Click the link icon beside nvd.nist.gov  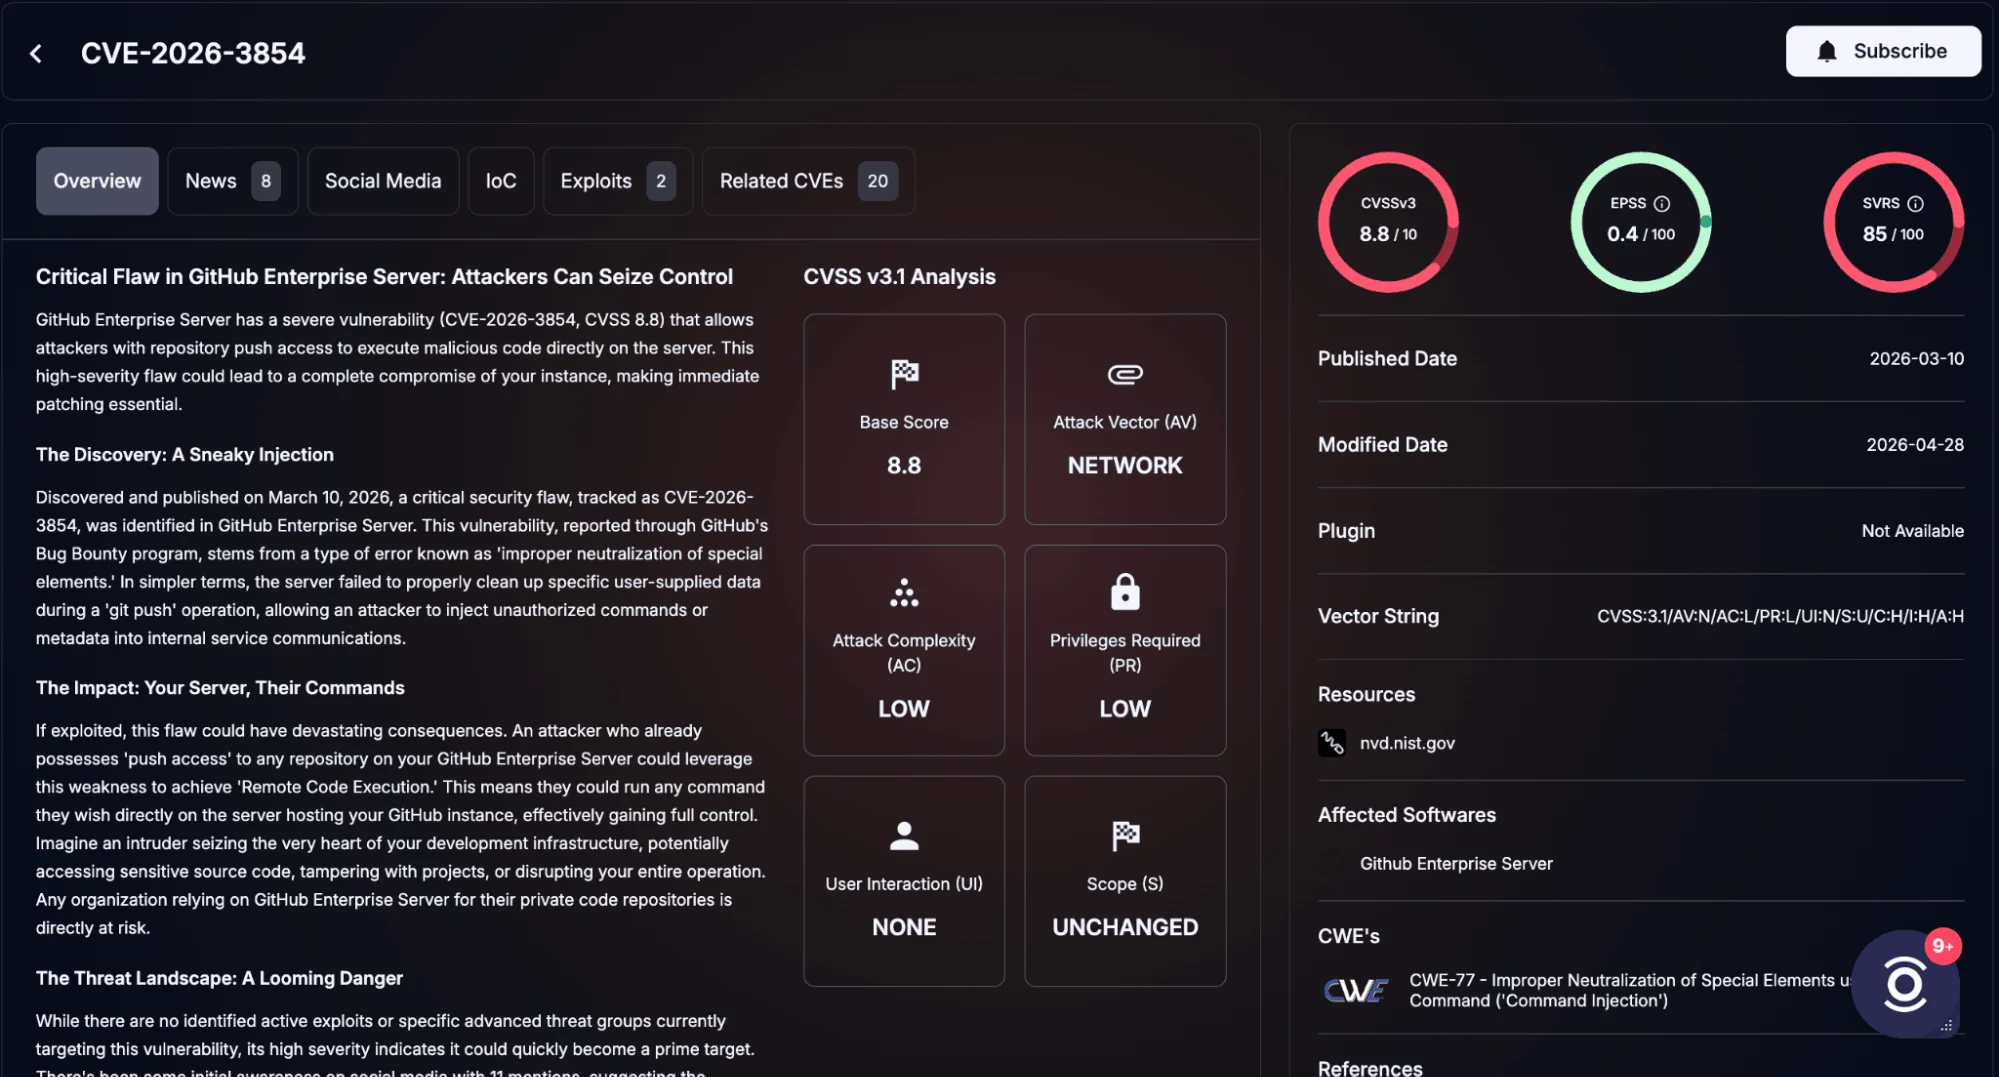pos(1332,743)
